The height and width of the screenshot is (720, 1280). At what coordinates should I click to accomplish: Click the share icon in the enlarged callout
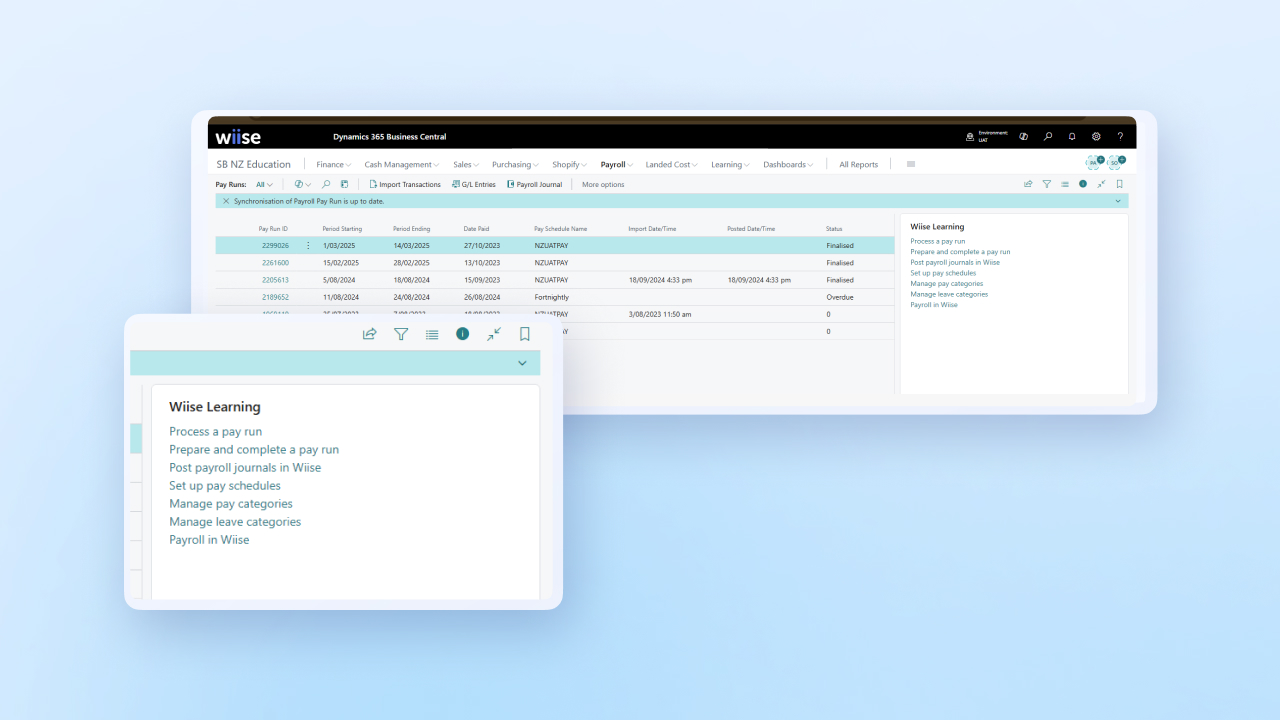click(369, 334)
